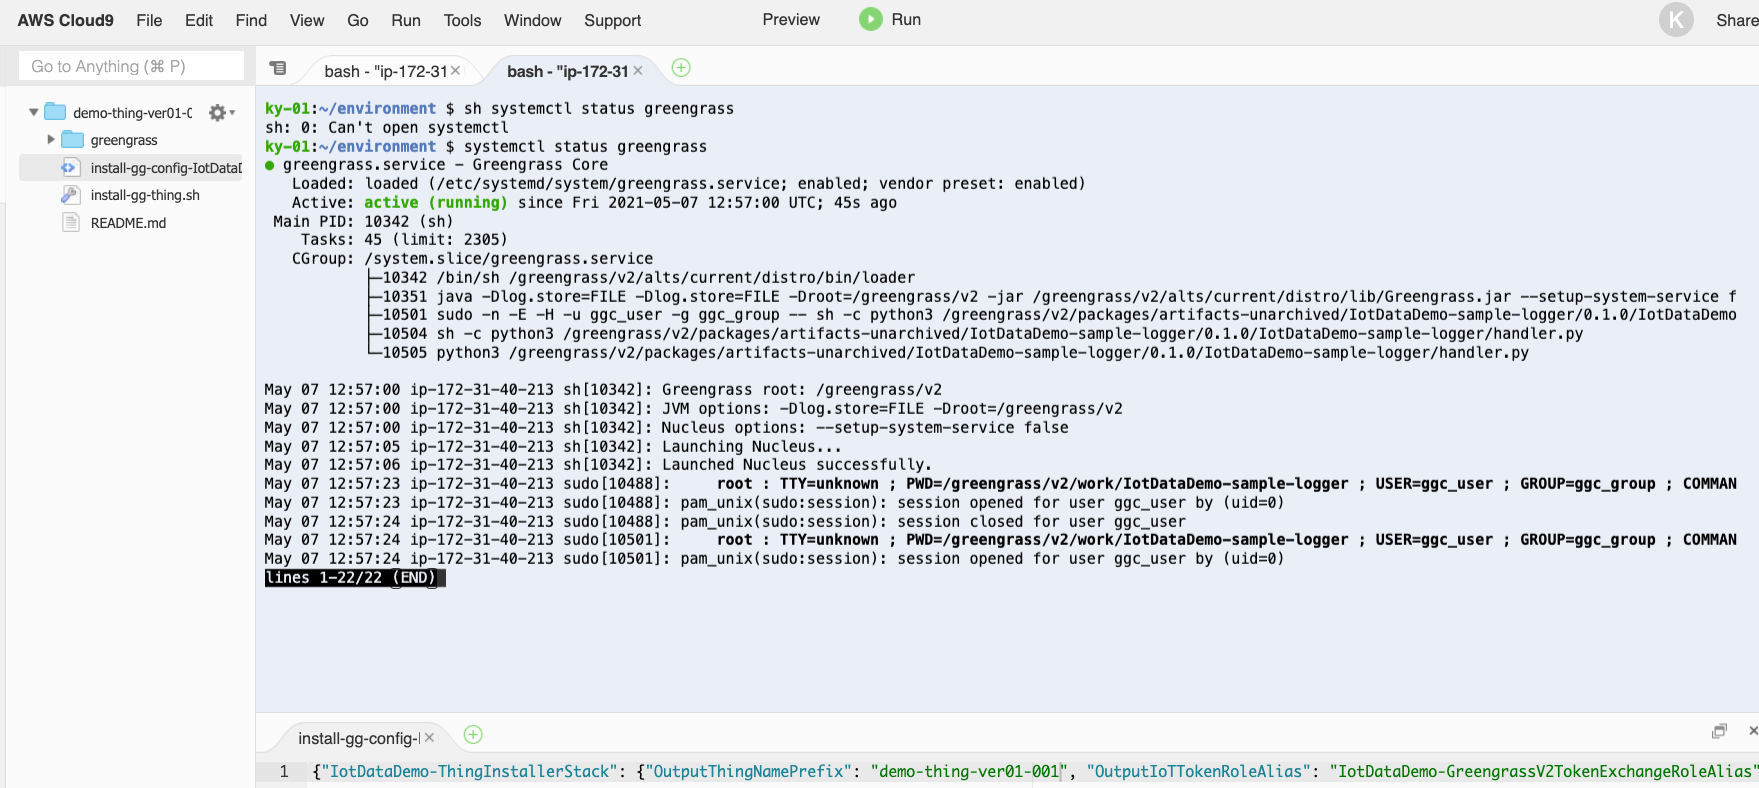Click "OutputThingNamePrefix" key in the editor

[x=749, y=771]
